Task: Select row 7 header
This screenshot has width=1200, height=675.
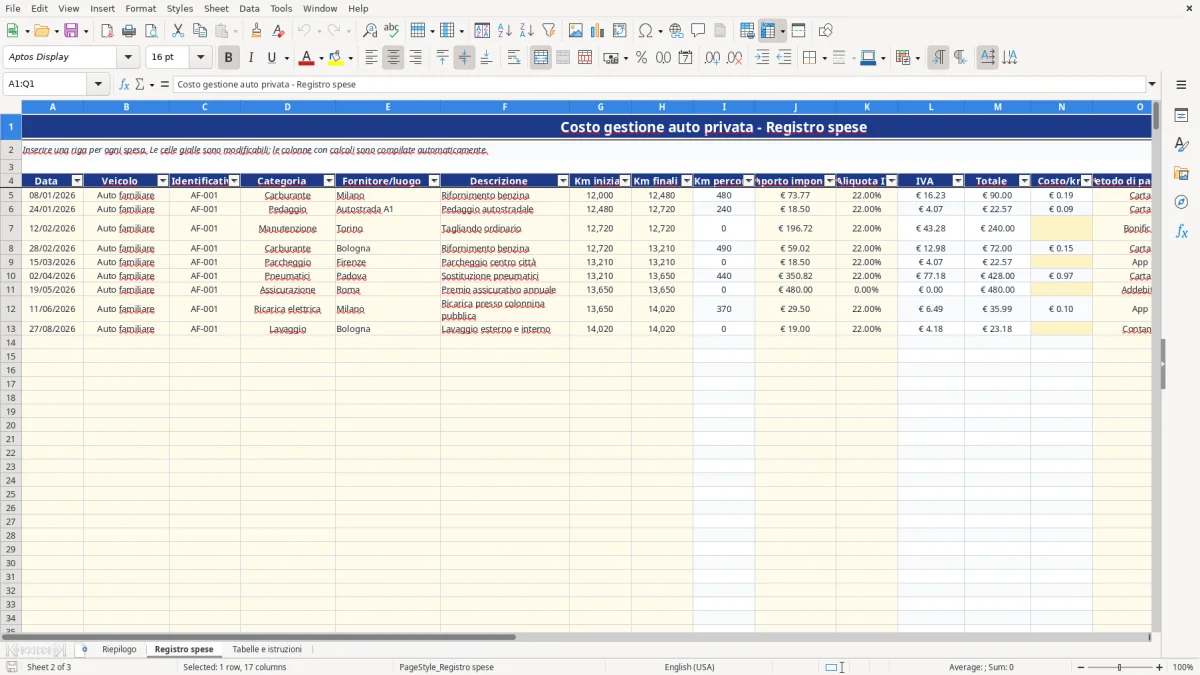Action: [11, 228]
